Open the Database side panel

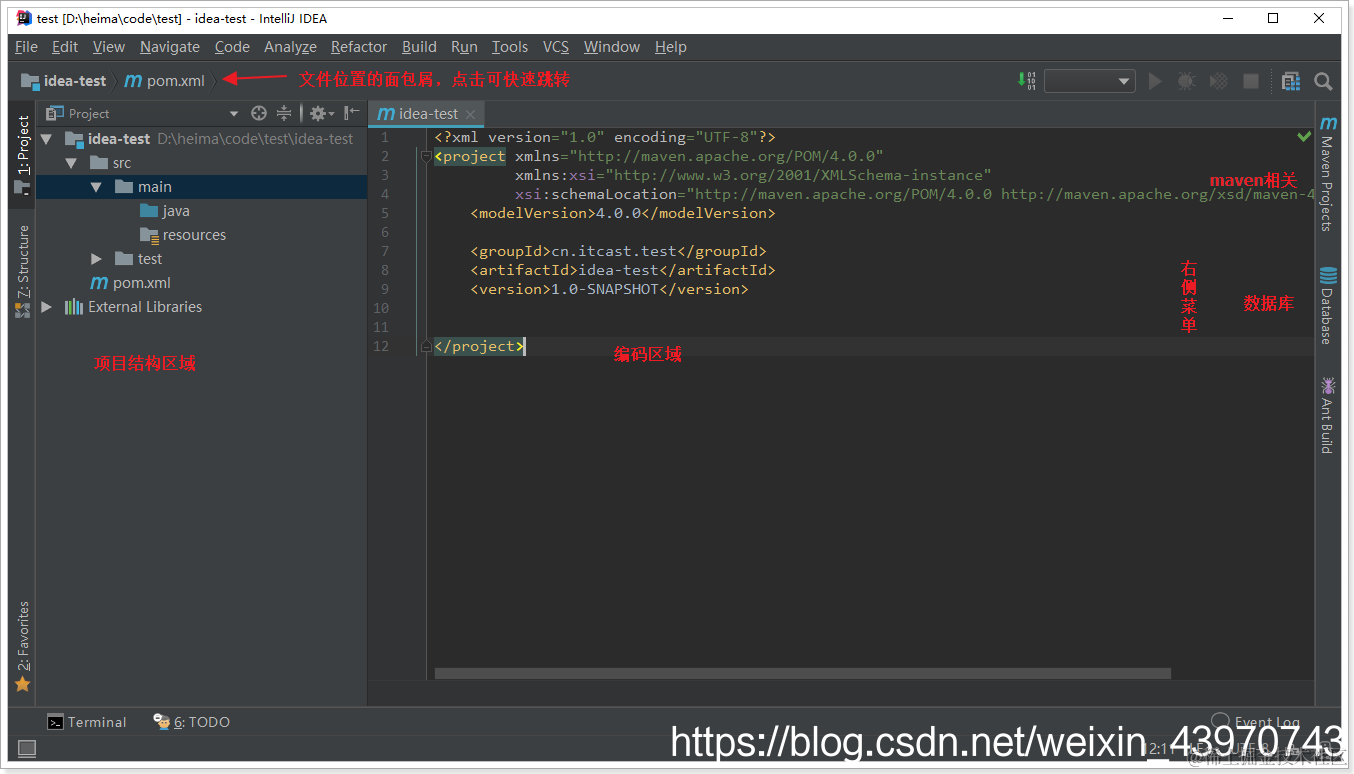[1327, 305]
